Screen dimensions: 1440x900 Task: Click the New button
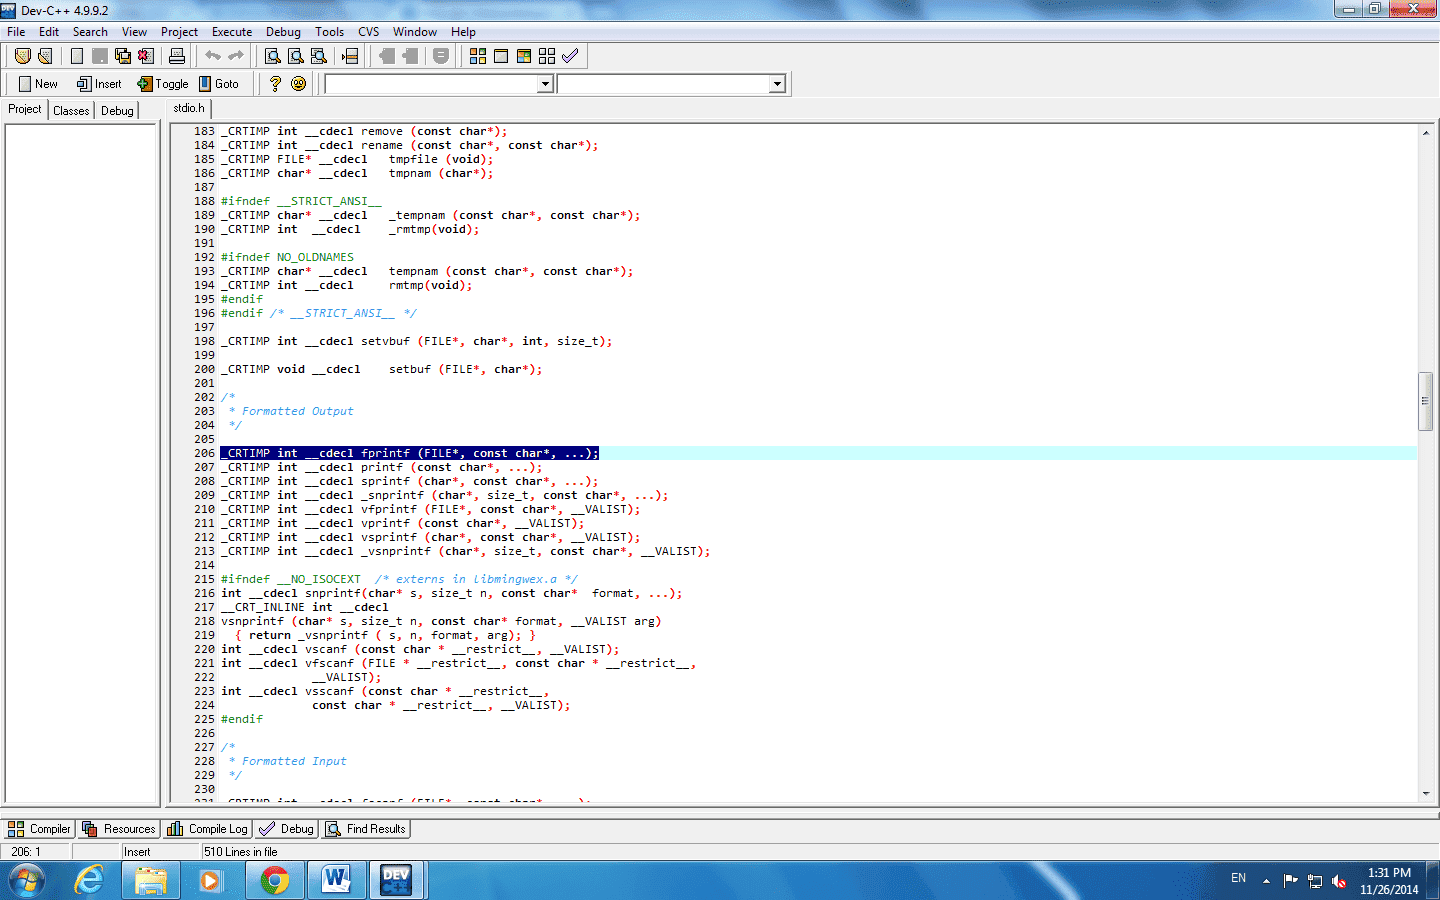38,84
